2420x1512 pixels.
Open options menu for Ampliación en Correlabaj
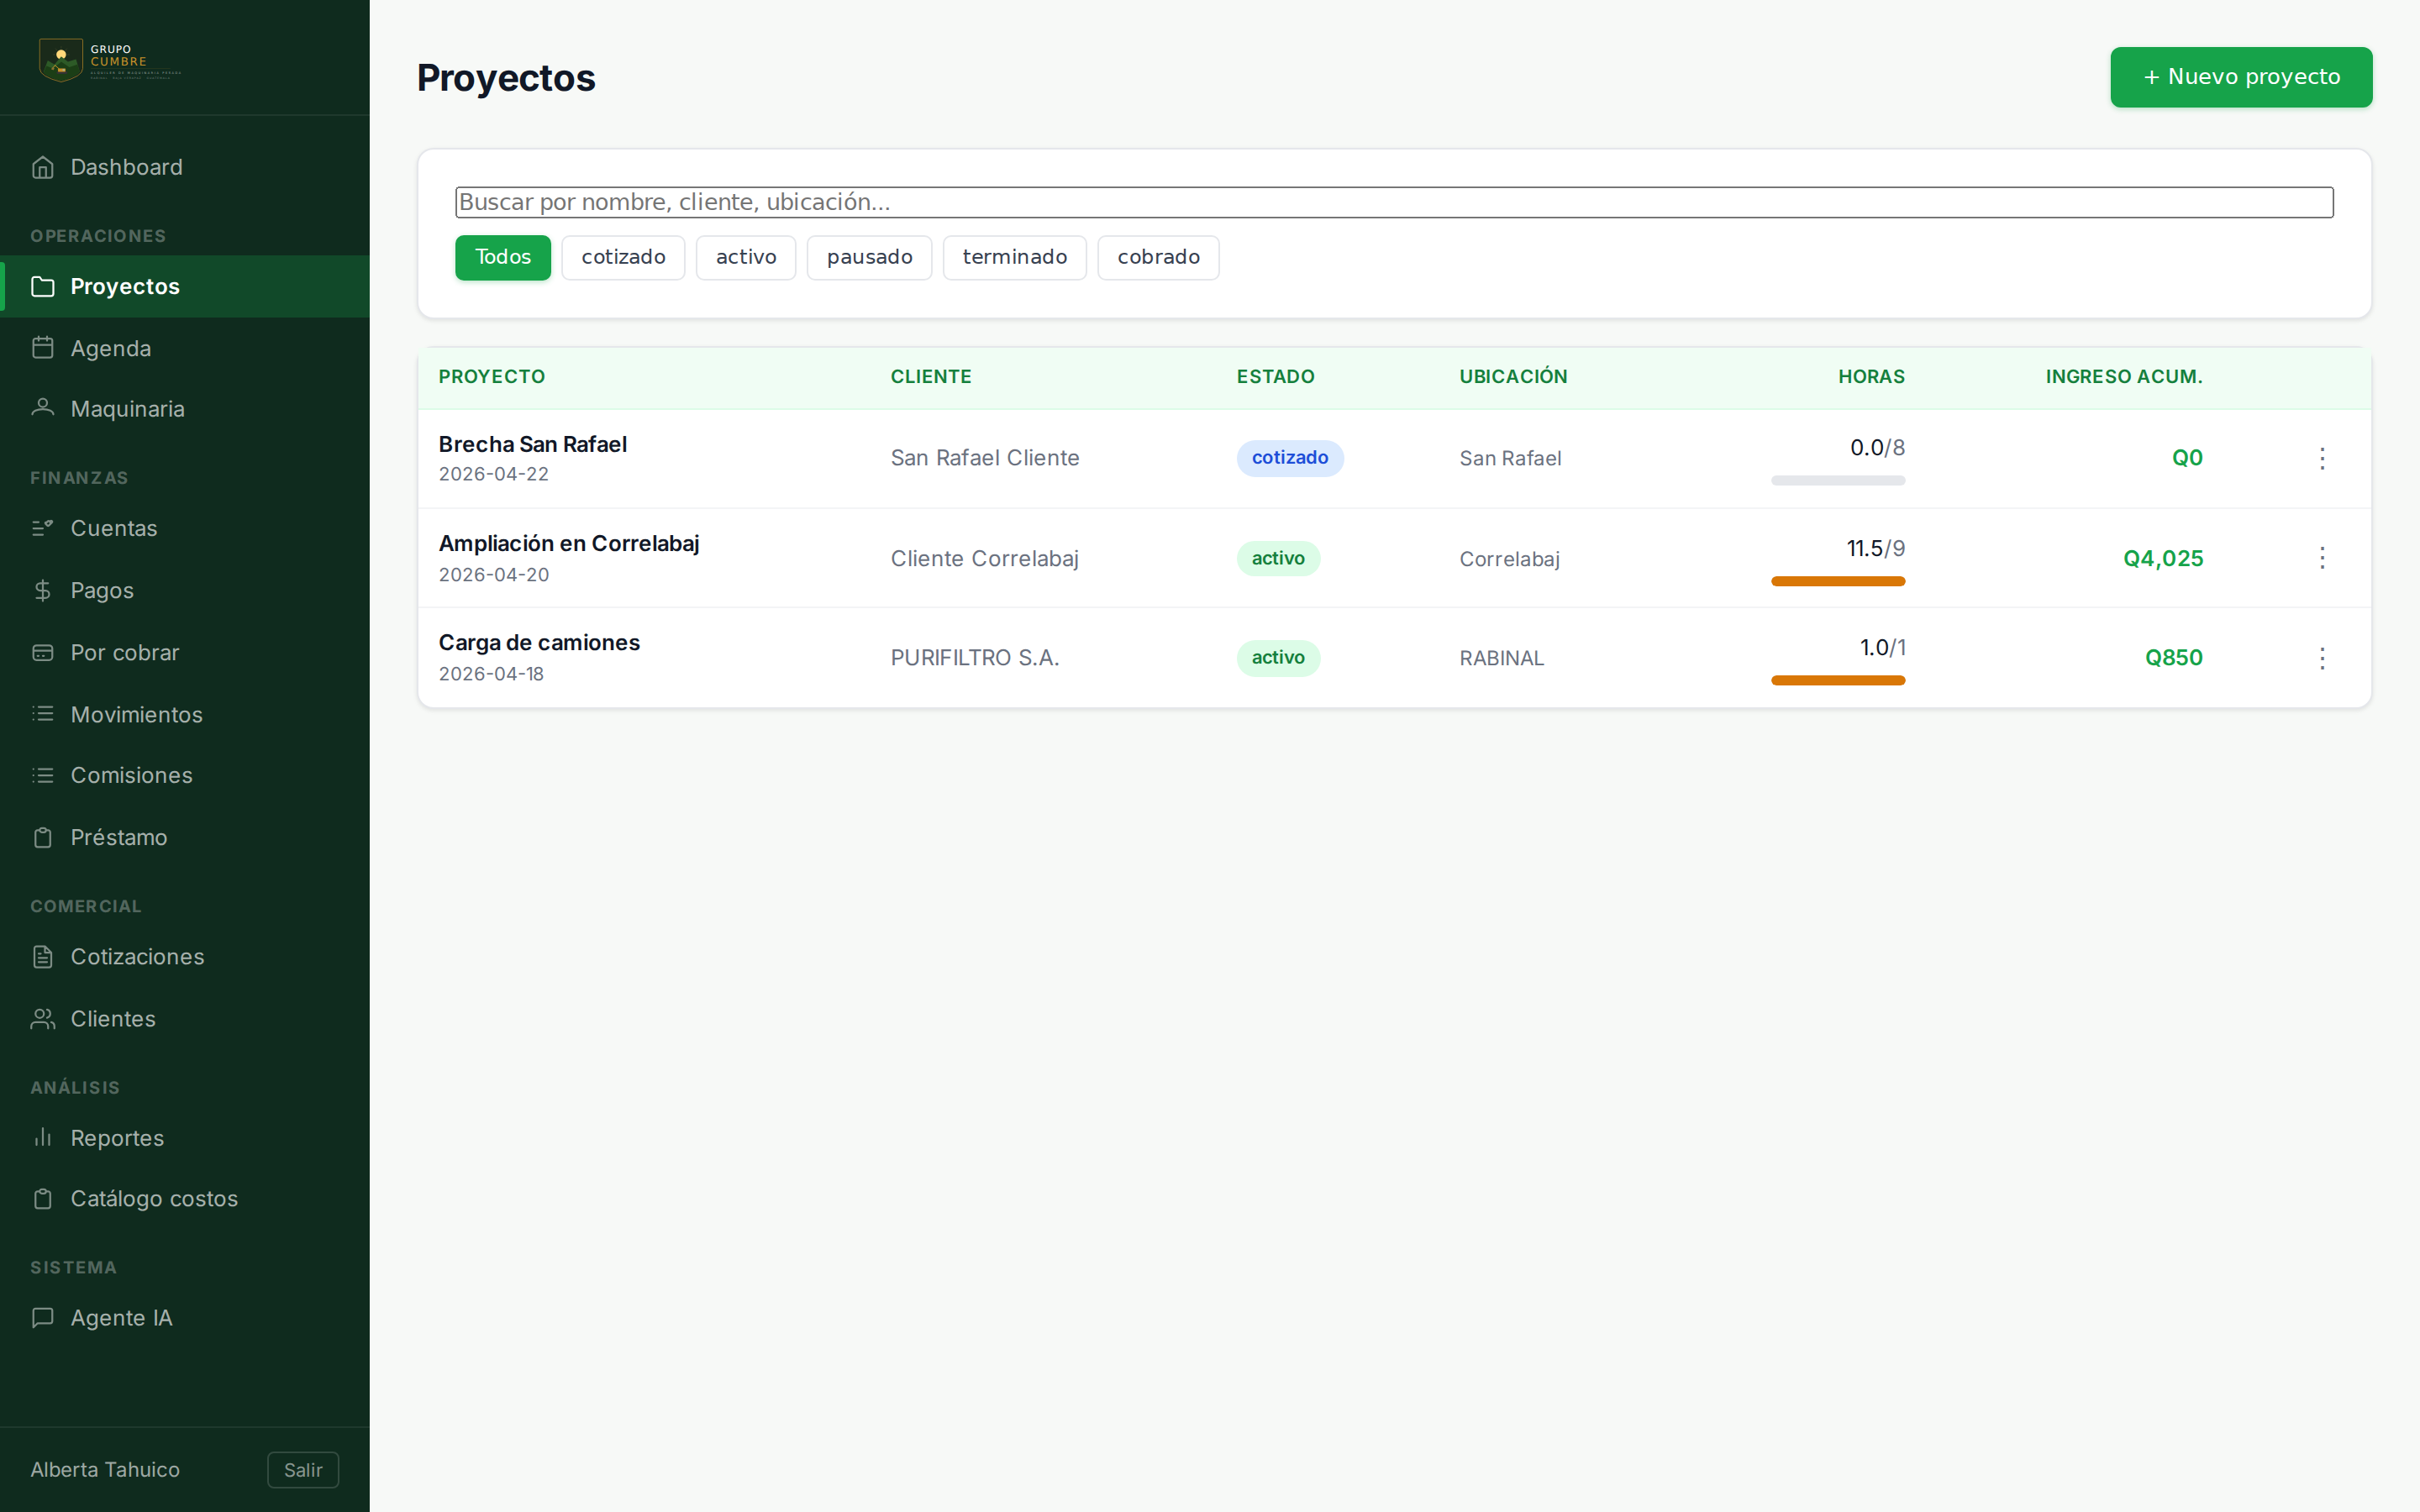coord(2322,558)
